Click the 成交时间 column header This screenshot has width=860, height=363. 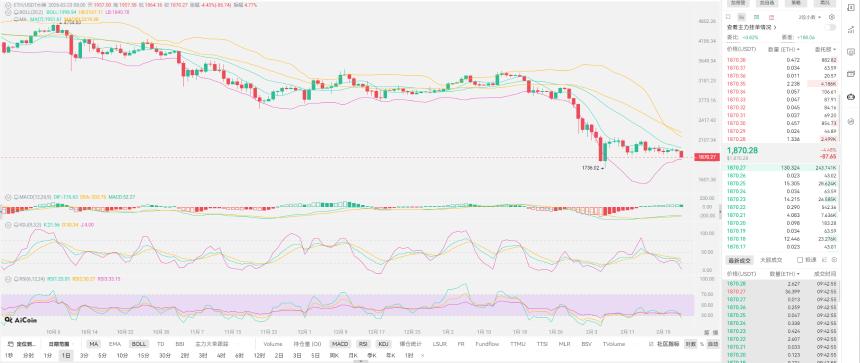[x=824, y=273]
